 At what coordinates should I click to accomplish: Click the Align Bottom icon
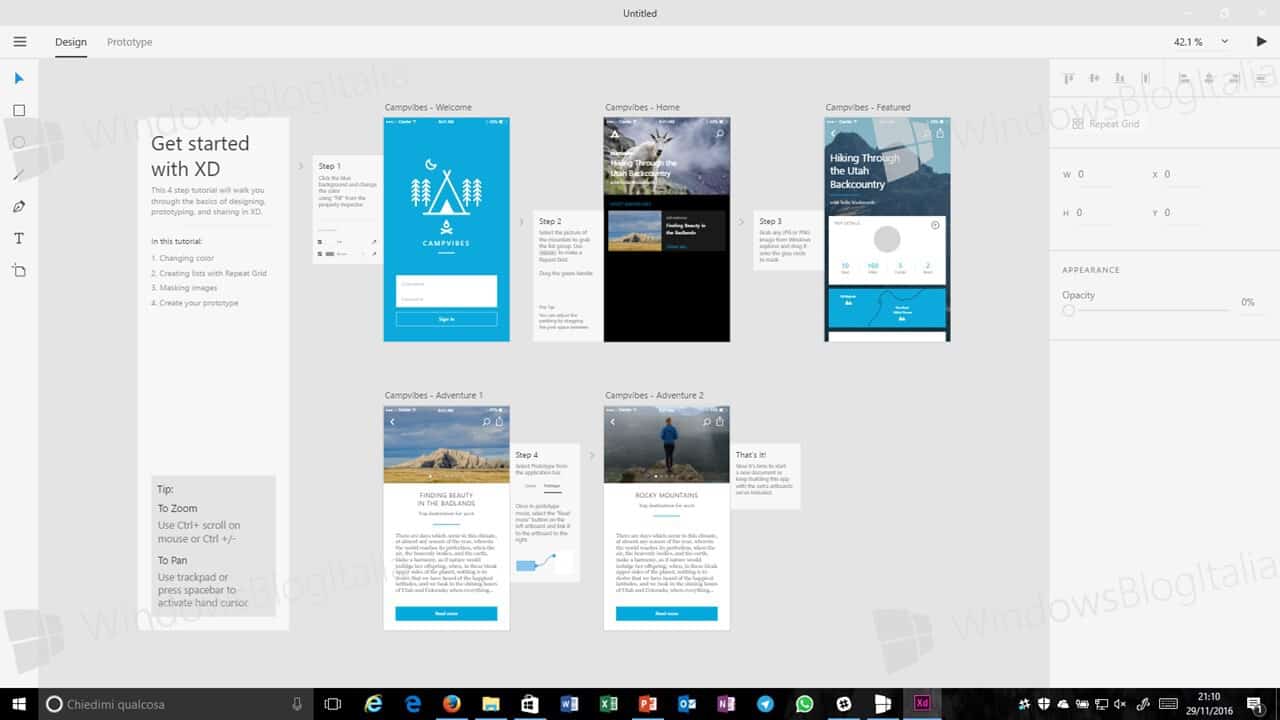tap(1119, 78)
